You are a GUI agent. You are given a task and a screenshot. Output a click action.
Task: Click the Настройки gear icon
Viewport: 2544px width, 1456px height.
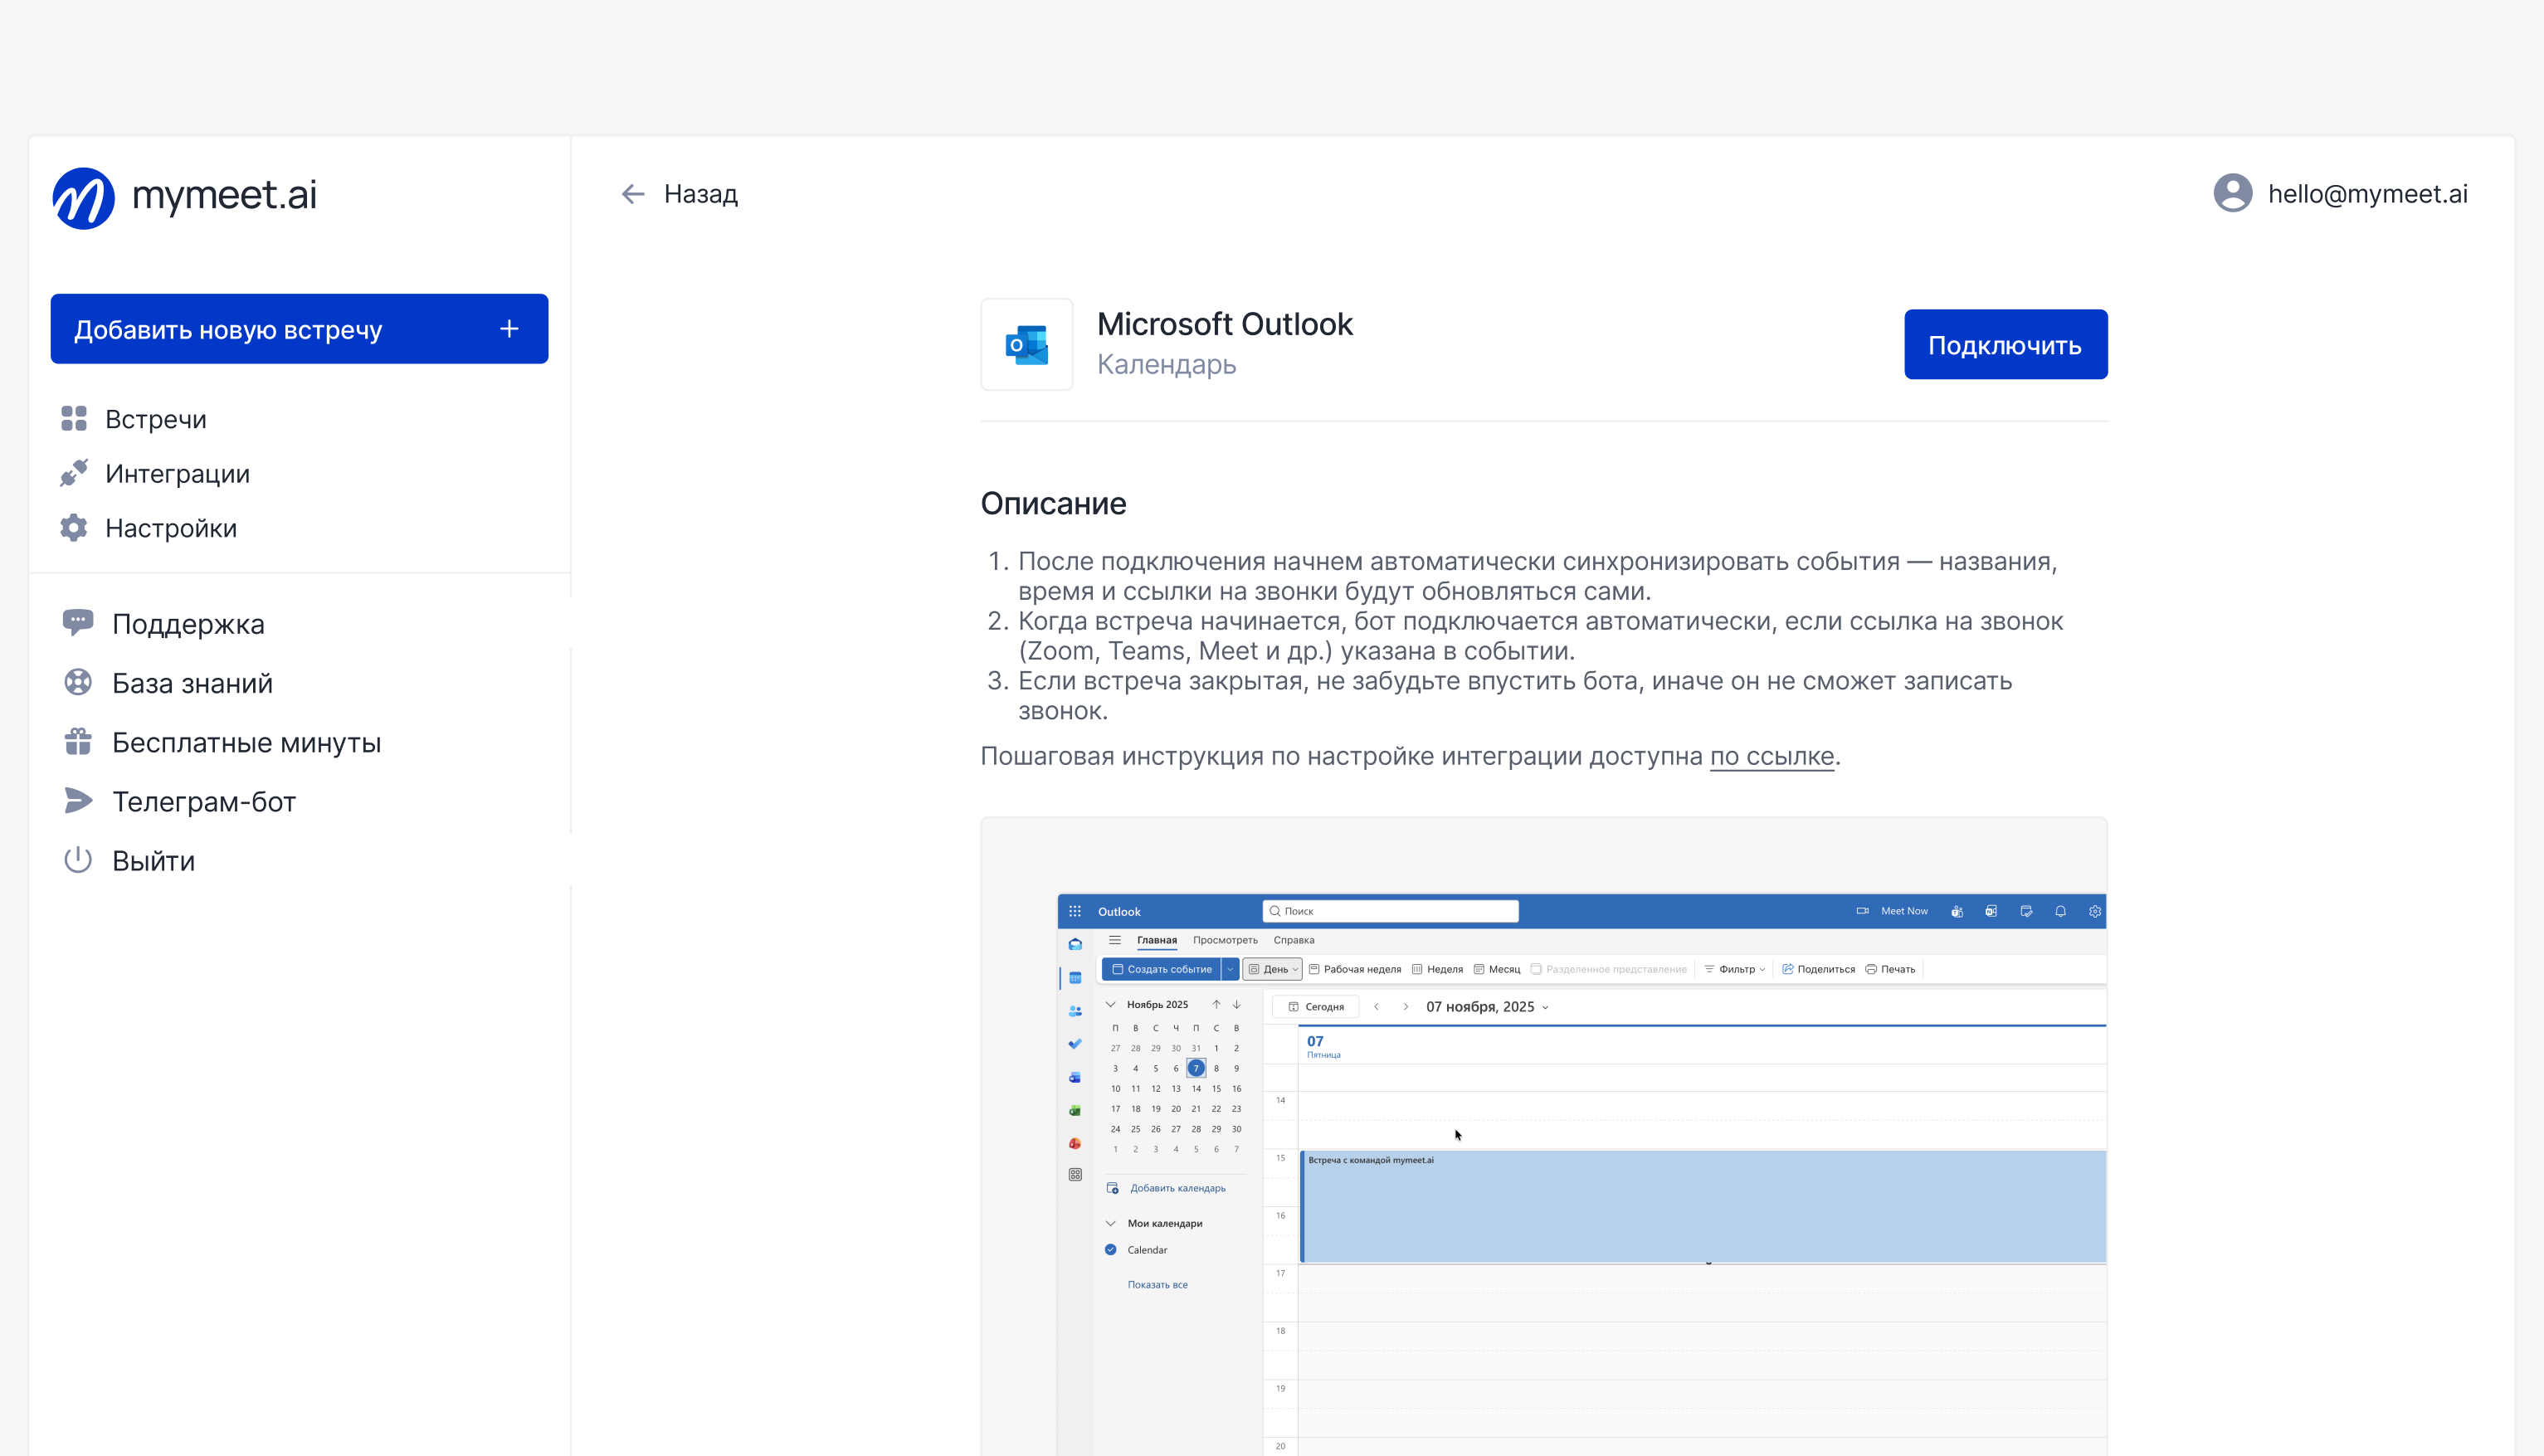coord(74,527)
